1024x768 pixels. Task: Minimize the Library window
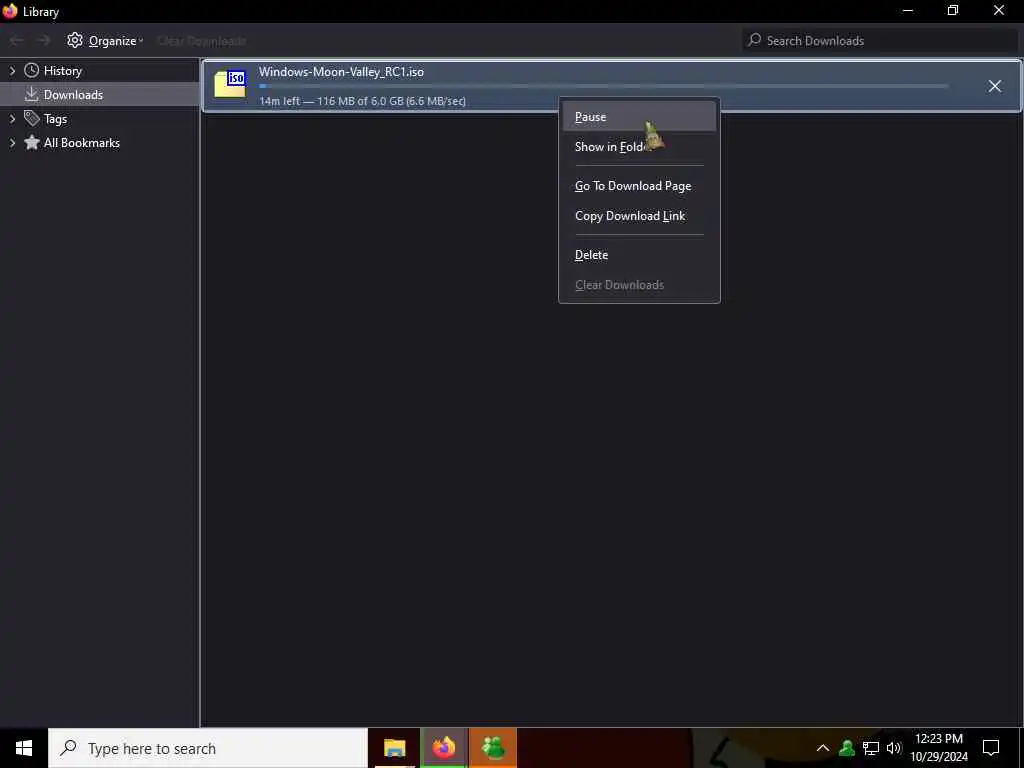tap(908, 10)
